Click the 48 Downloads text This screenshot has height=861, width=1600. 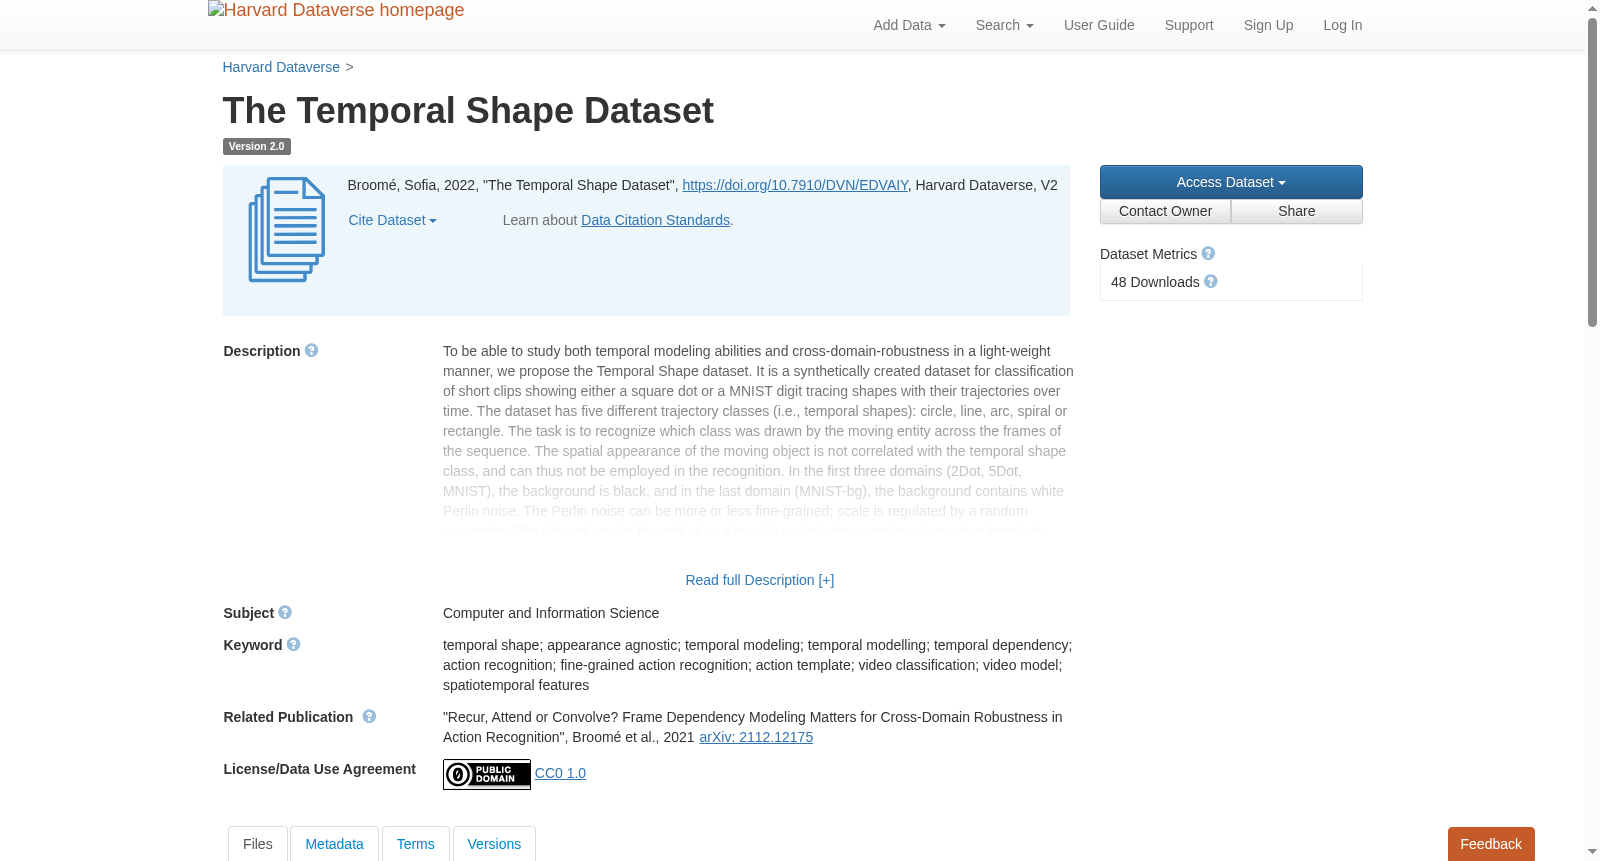[x=1155, y=282]
